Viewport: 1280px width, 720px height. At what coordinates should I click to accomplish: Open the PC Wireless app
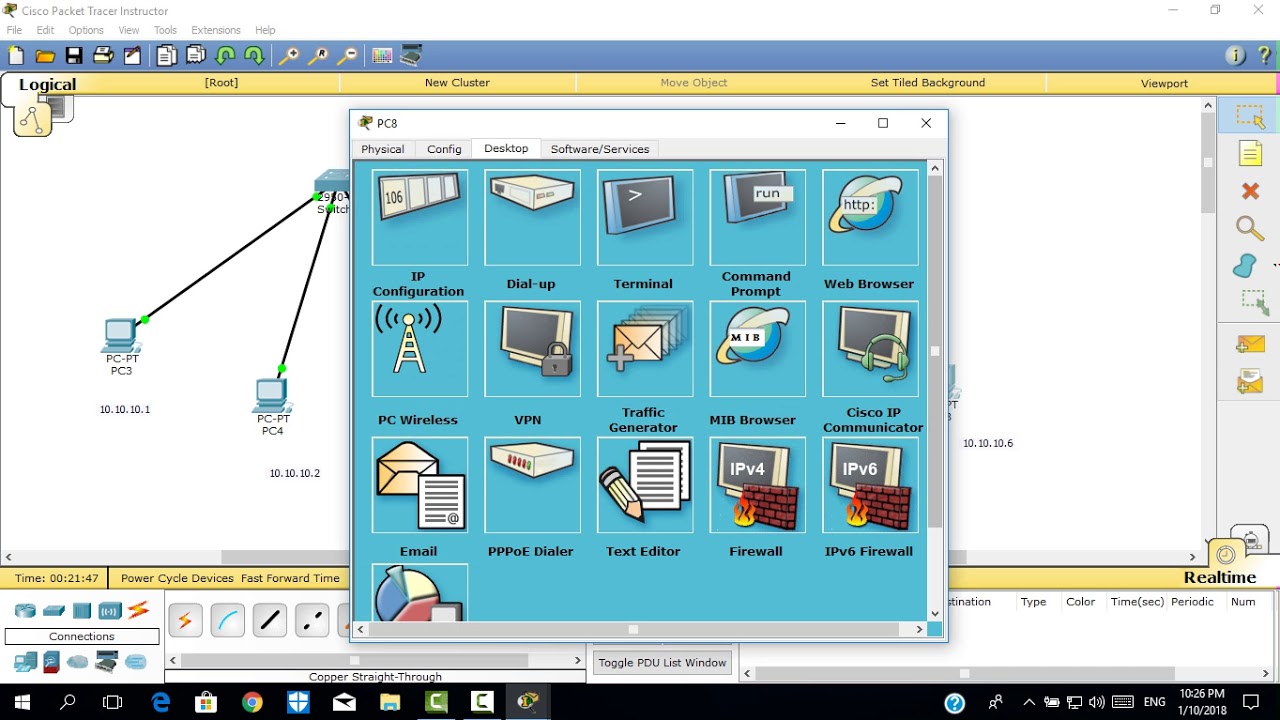coord(419,349)
